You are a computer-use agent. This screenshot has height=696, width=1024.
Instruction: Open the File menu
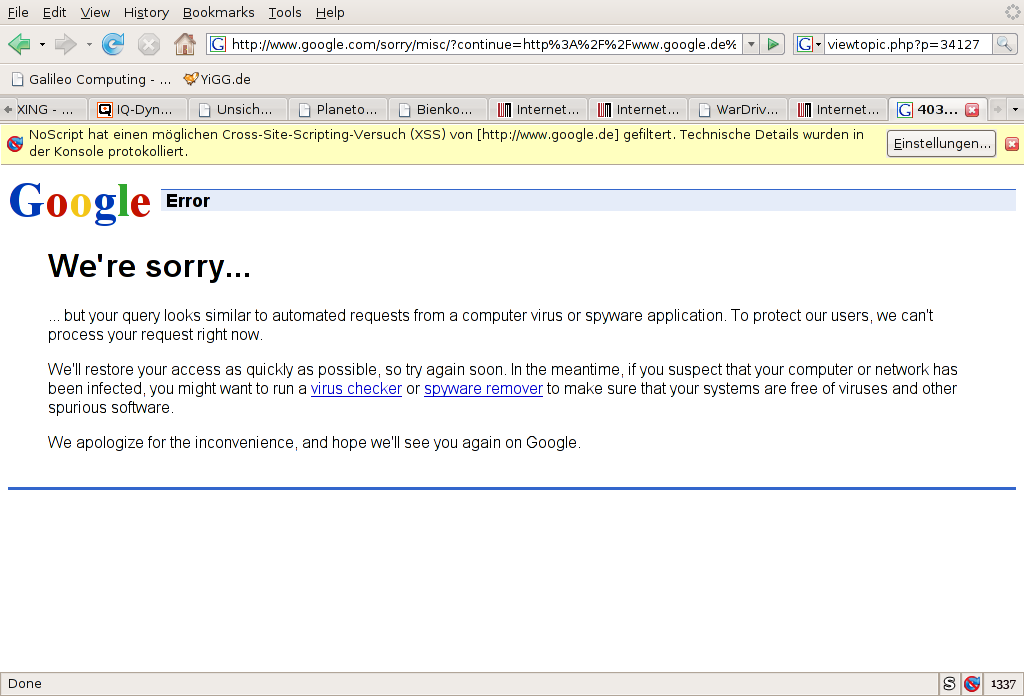(x=18, y=12)
